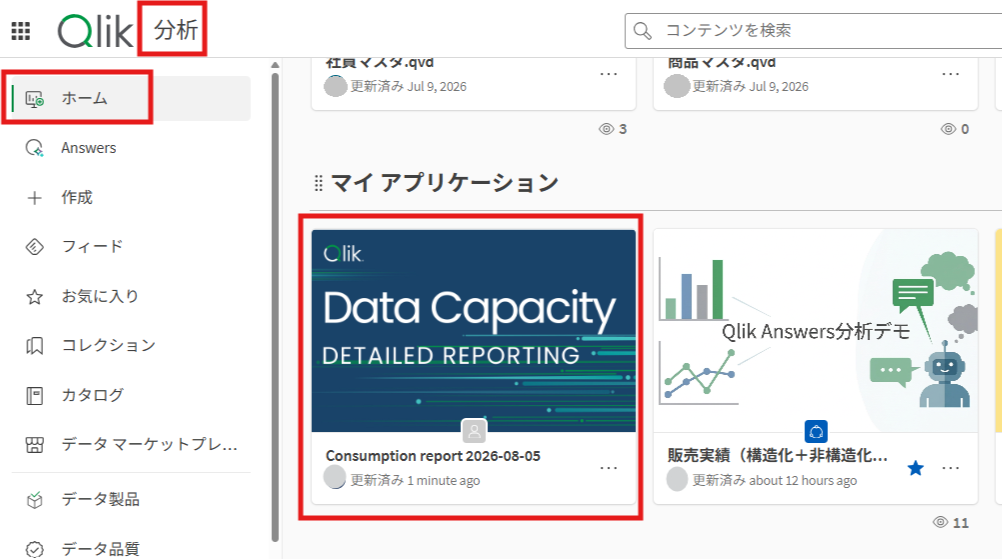Click the eye view count showing 0

pyautogui.click(x=955, y=129)
